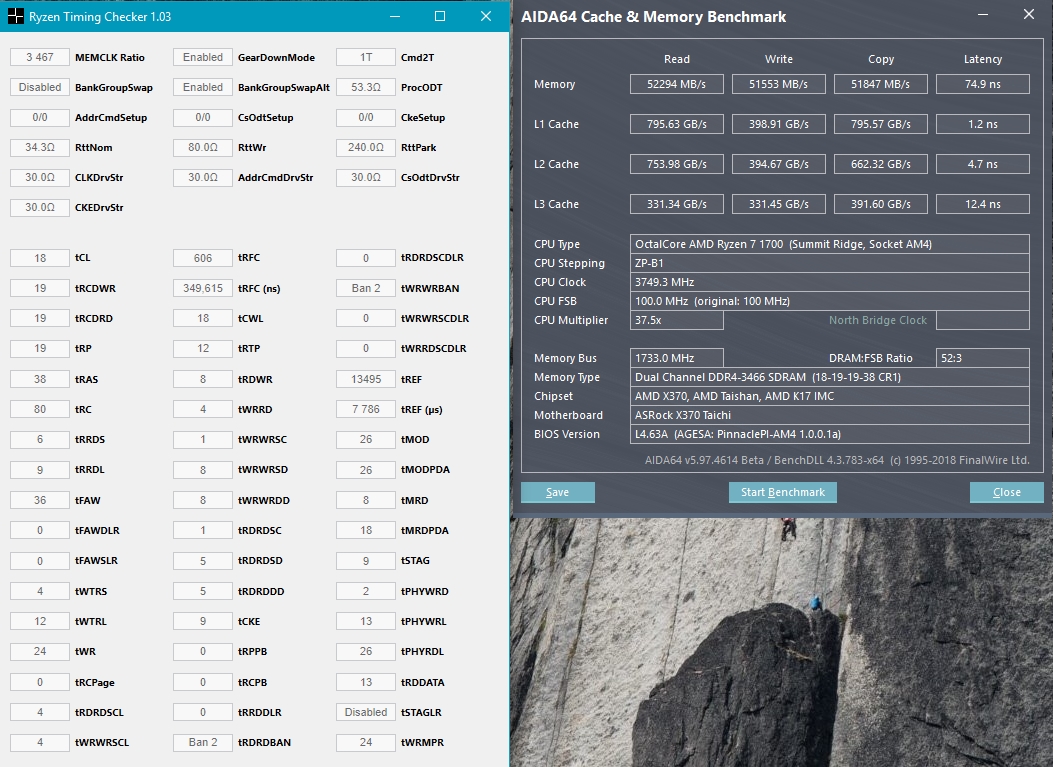
Task: Click the empty North Bridge Clock field
Action: point(982,320)
